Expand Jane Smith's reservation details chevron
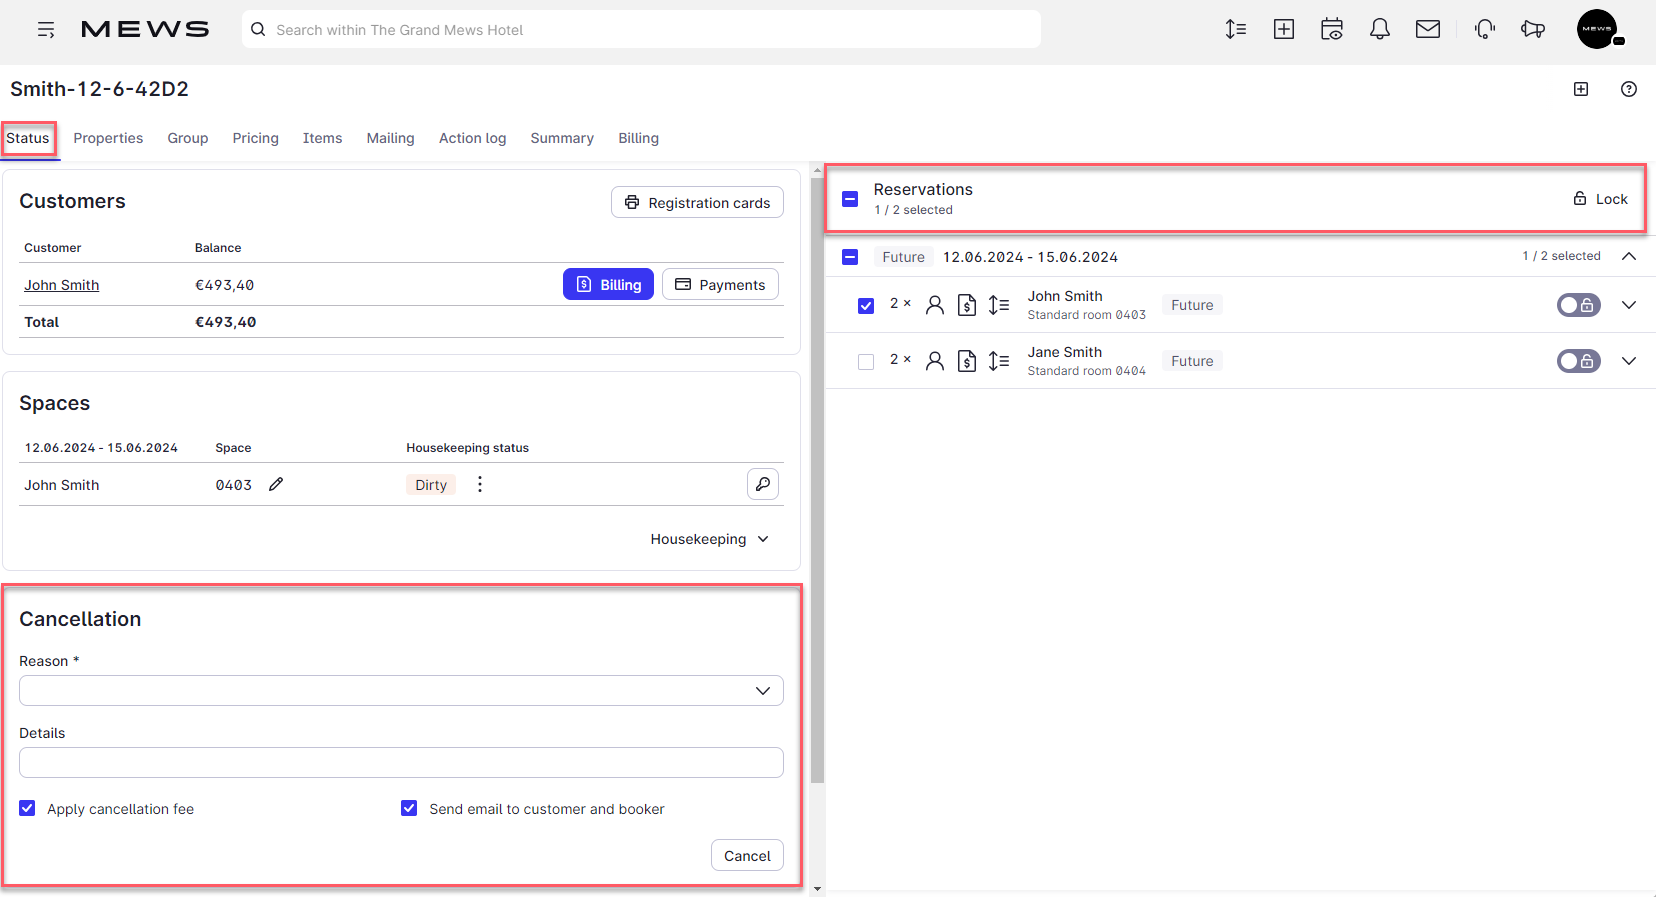Viewport: 1656px width, 897px height. [x=1628, y=361]
